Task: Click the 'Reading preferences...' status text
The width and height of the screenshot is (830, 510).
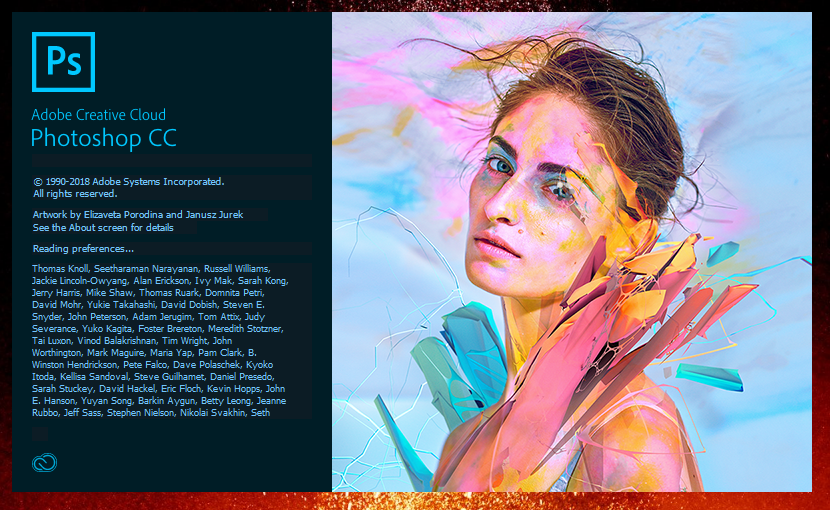Action: tap(83, 249)
